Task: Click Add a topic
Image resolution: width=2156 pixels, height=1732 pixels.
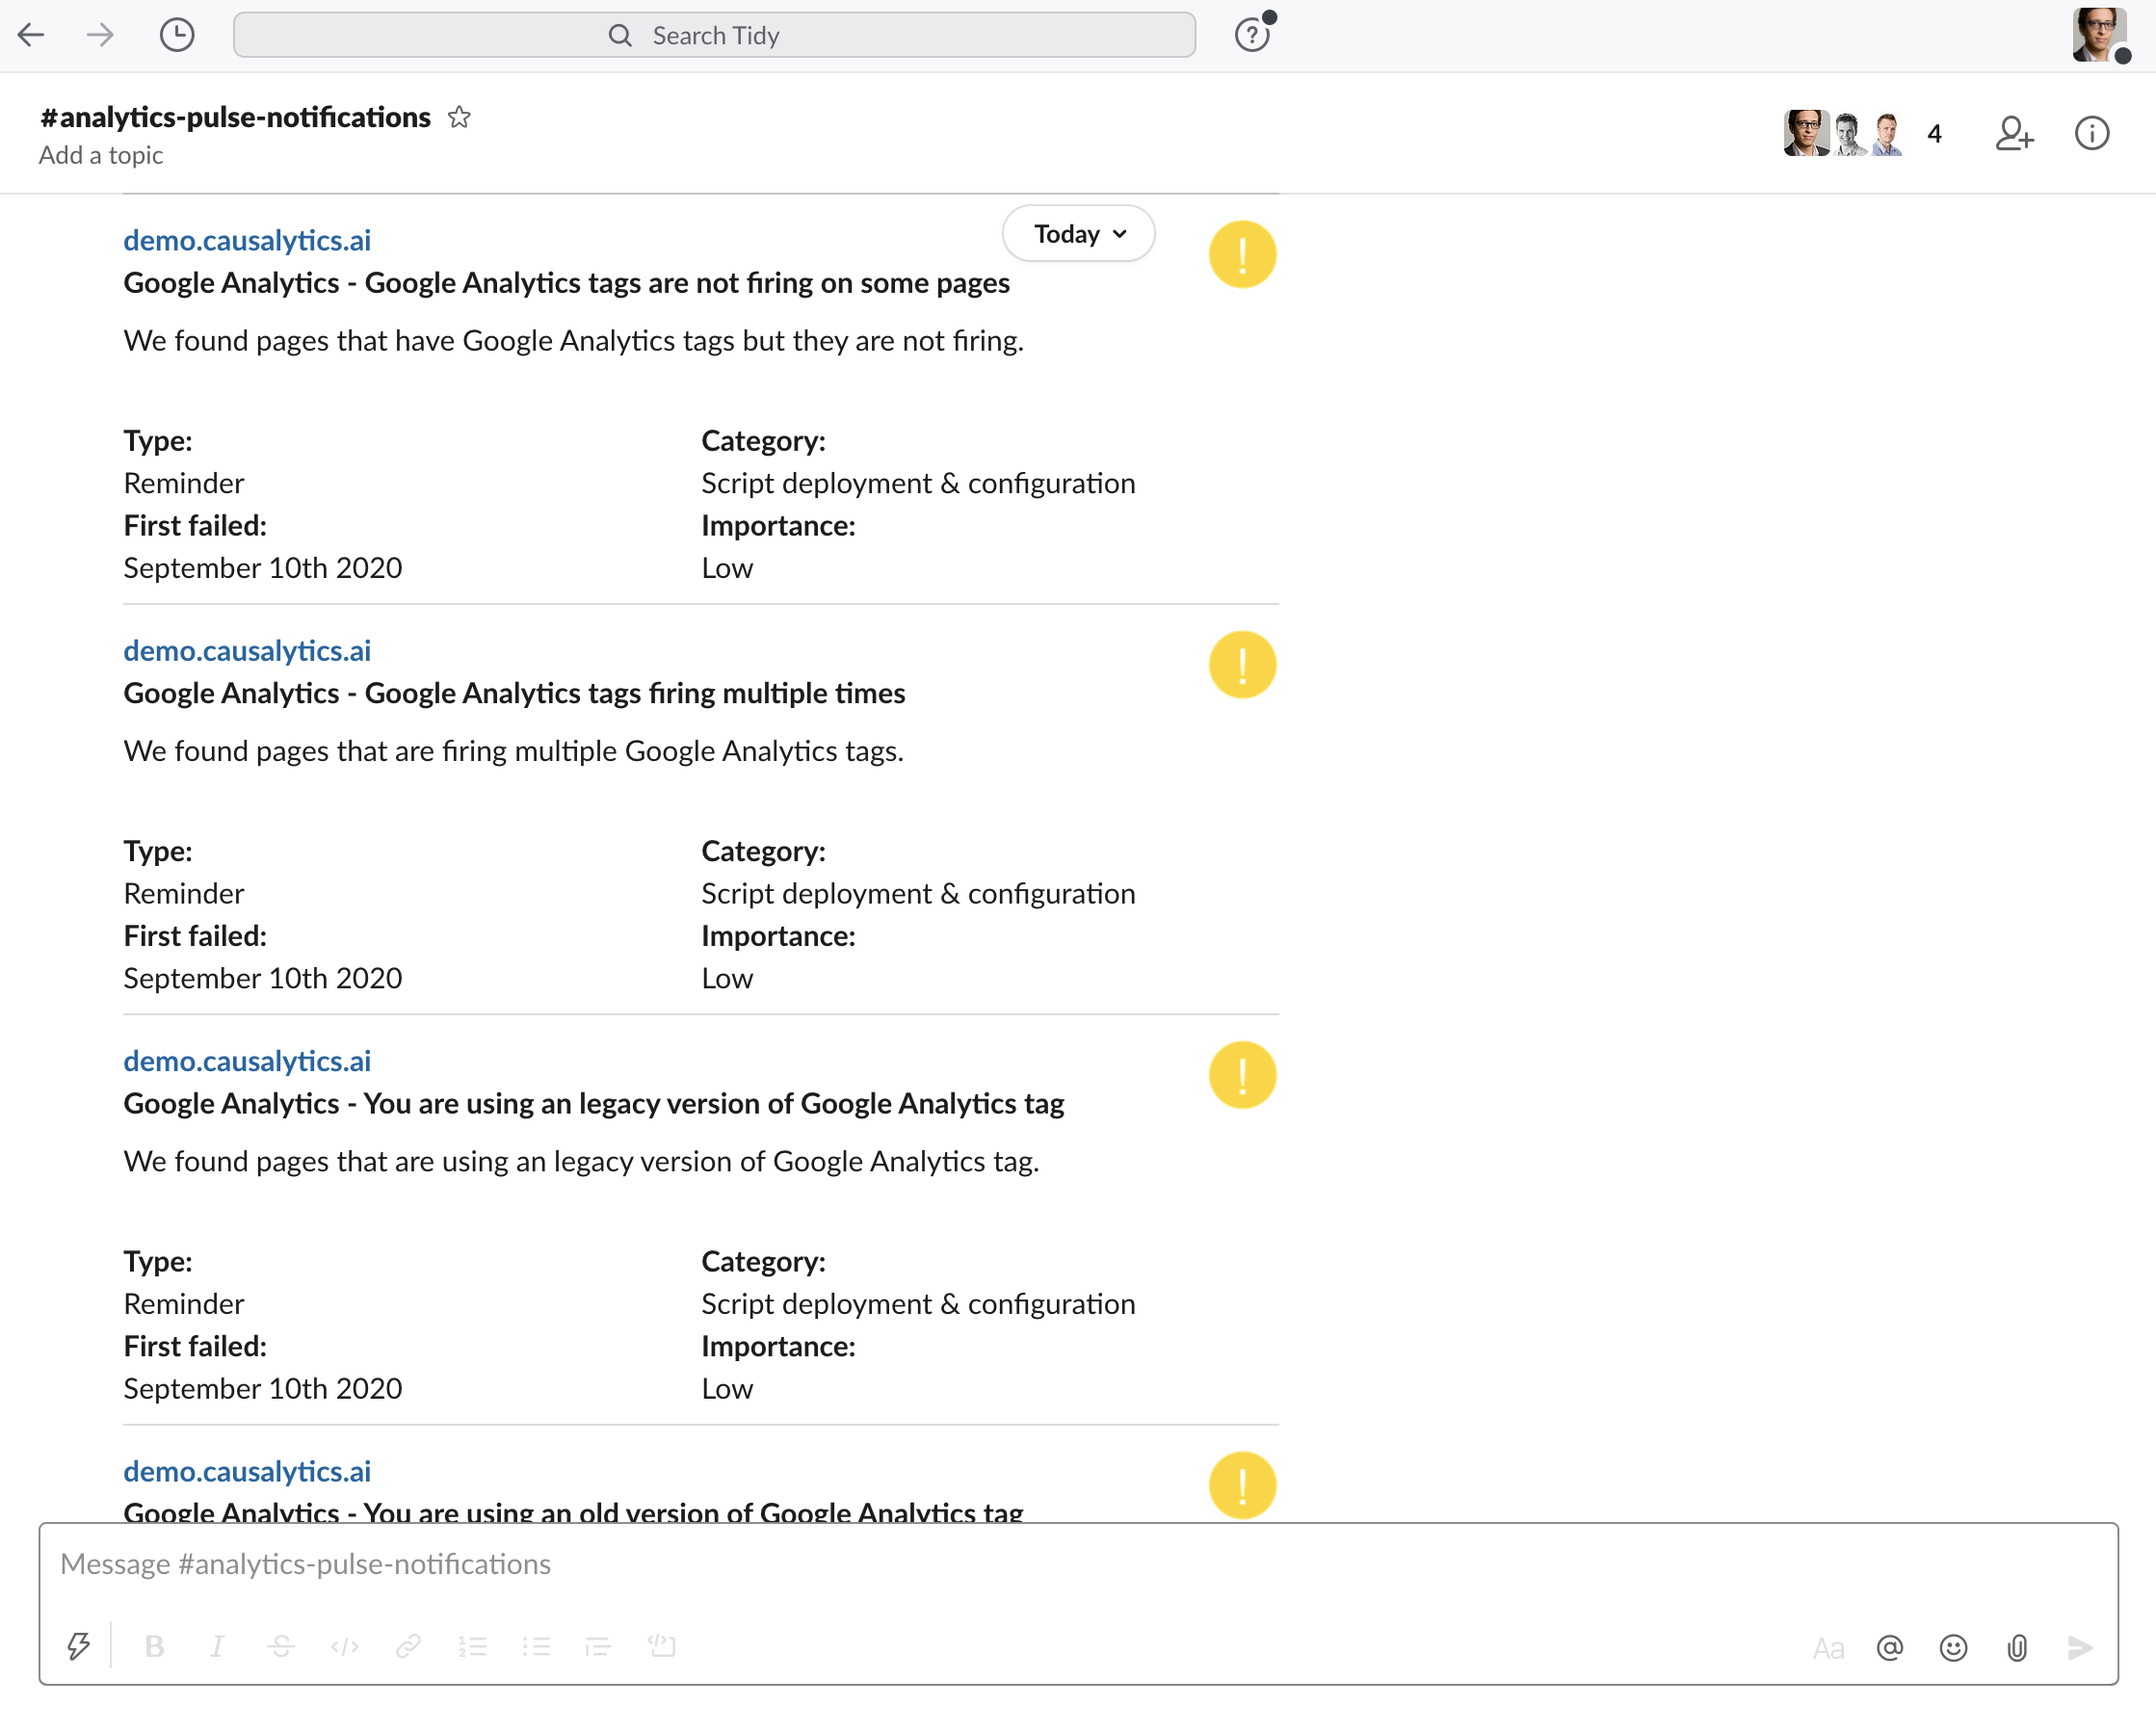Action: coord(101,155)
